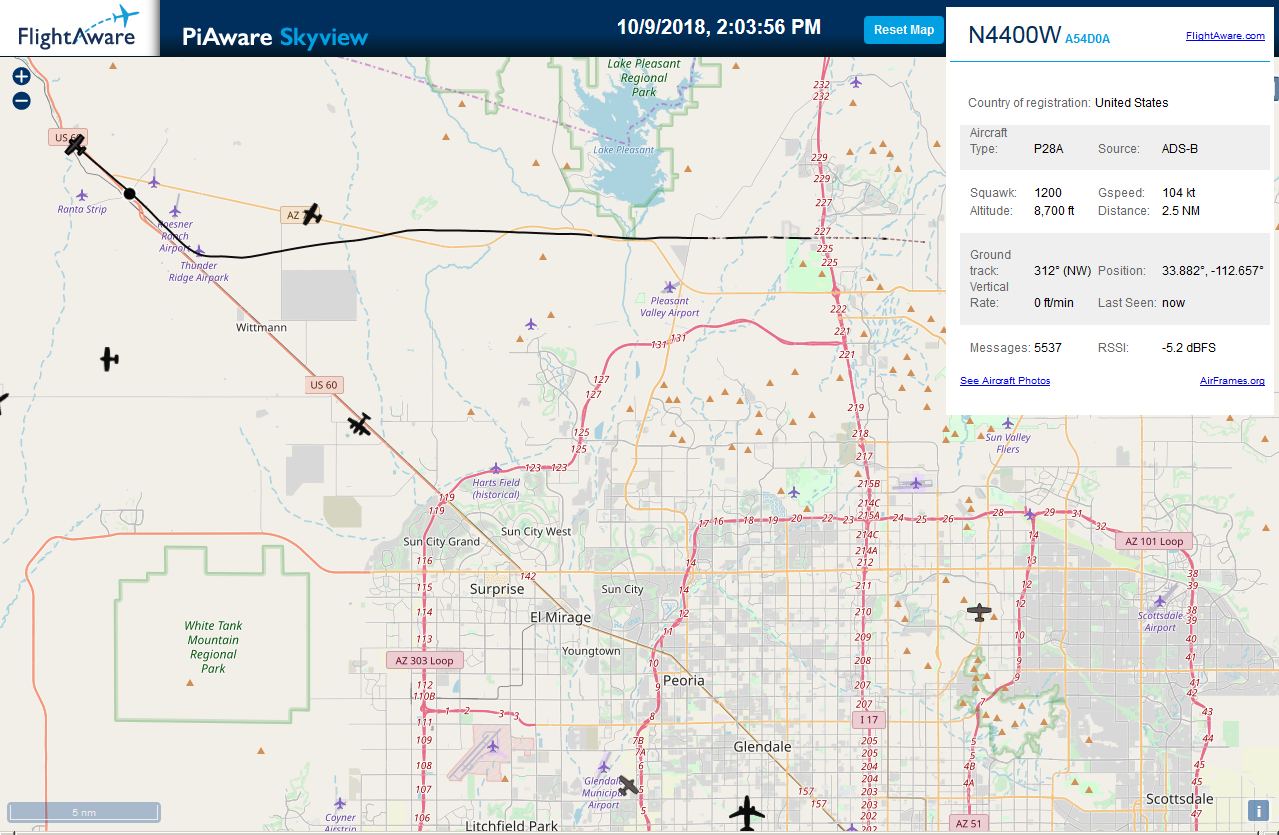The image size is (1279, 835).
Task: Click the Lake Pleasant Regional Park label
Action: [644, 78]
